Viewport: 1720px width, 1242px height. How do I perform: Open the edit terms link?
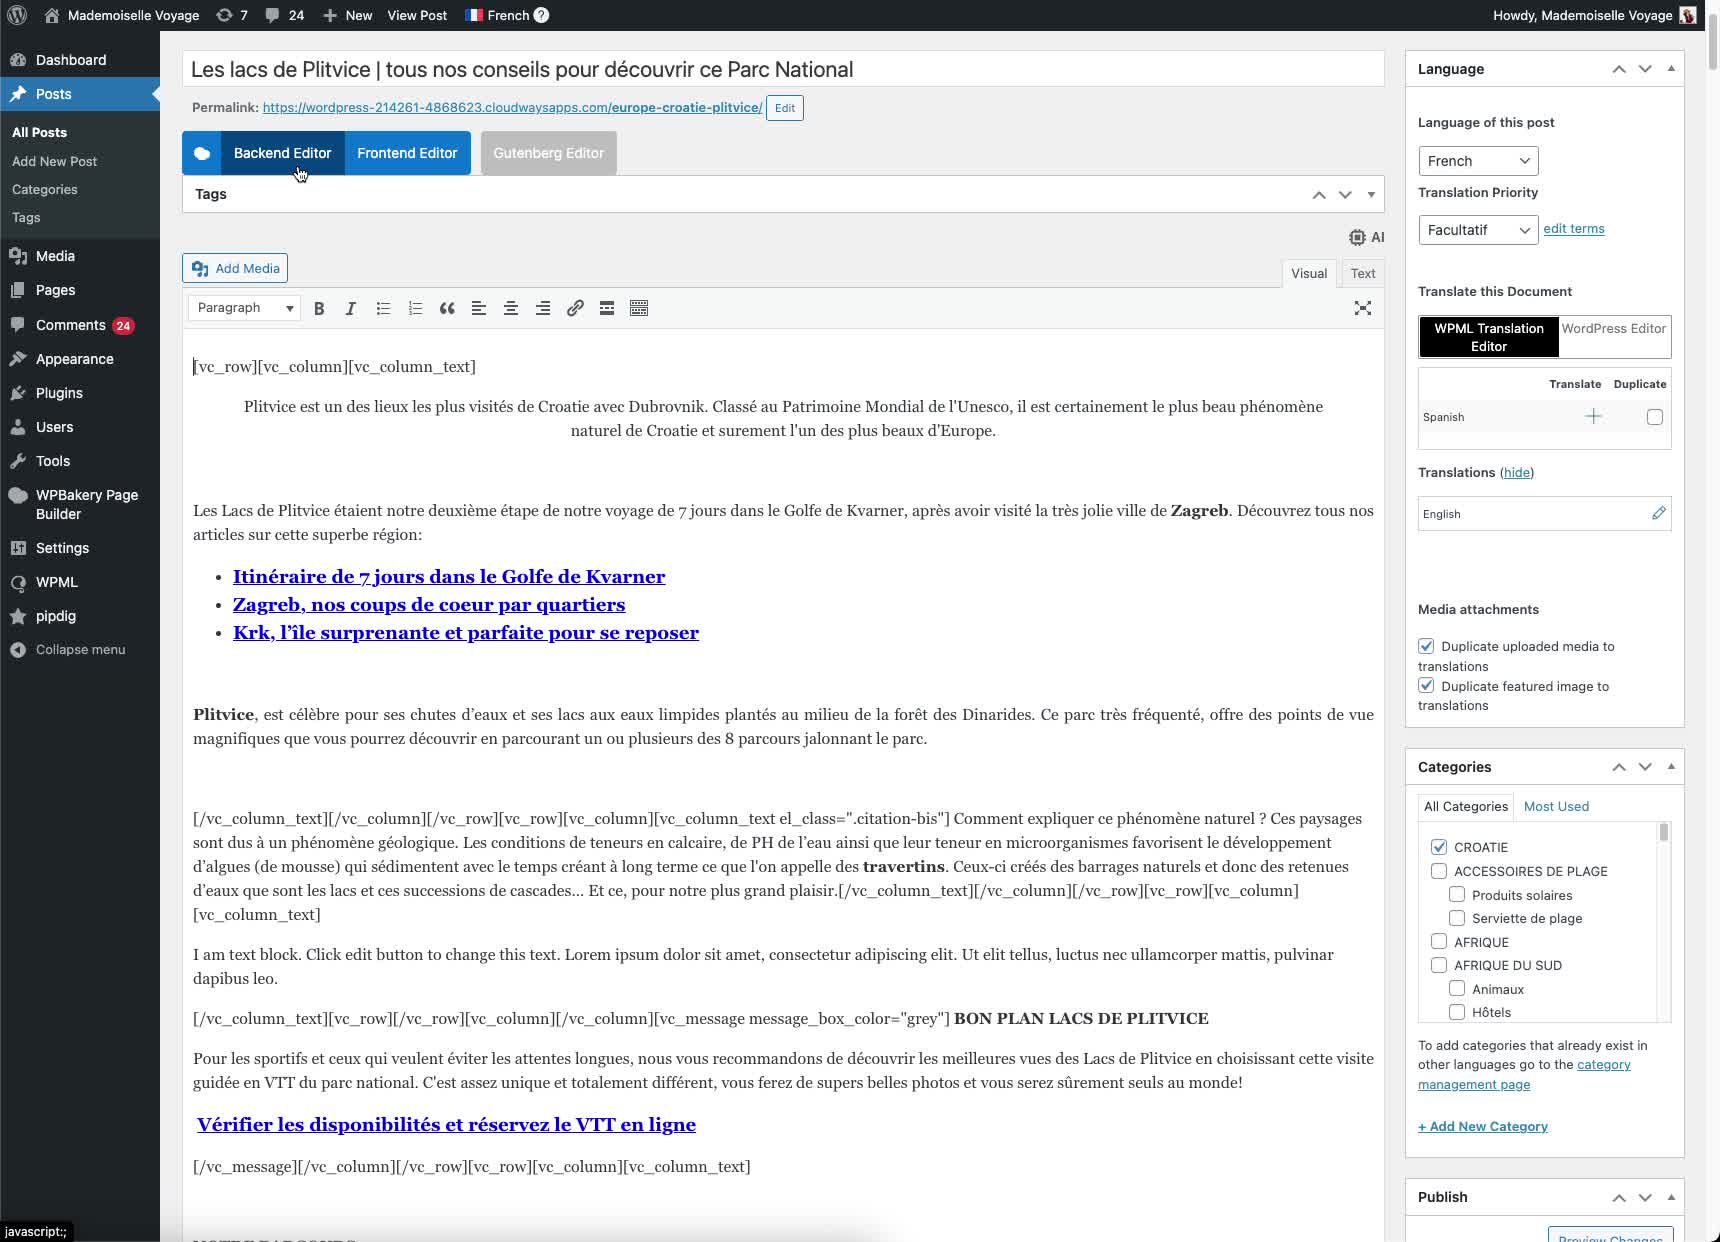1574,228
